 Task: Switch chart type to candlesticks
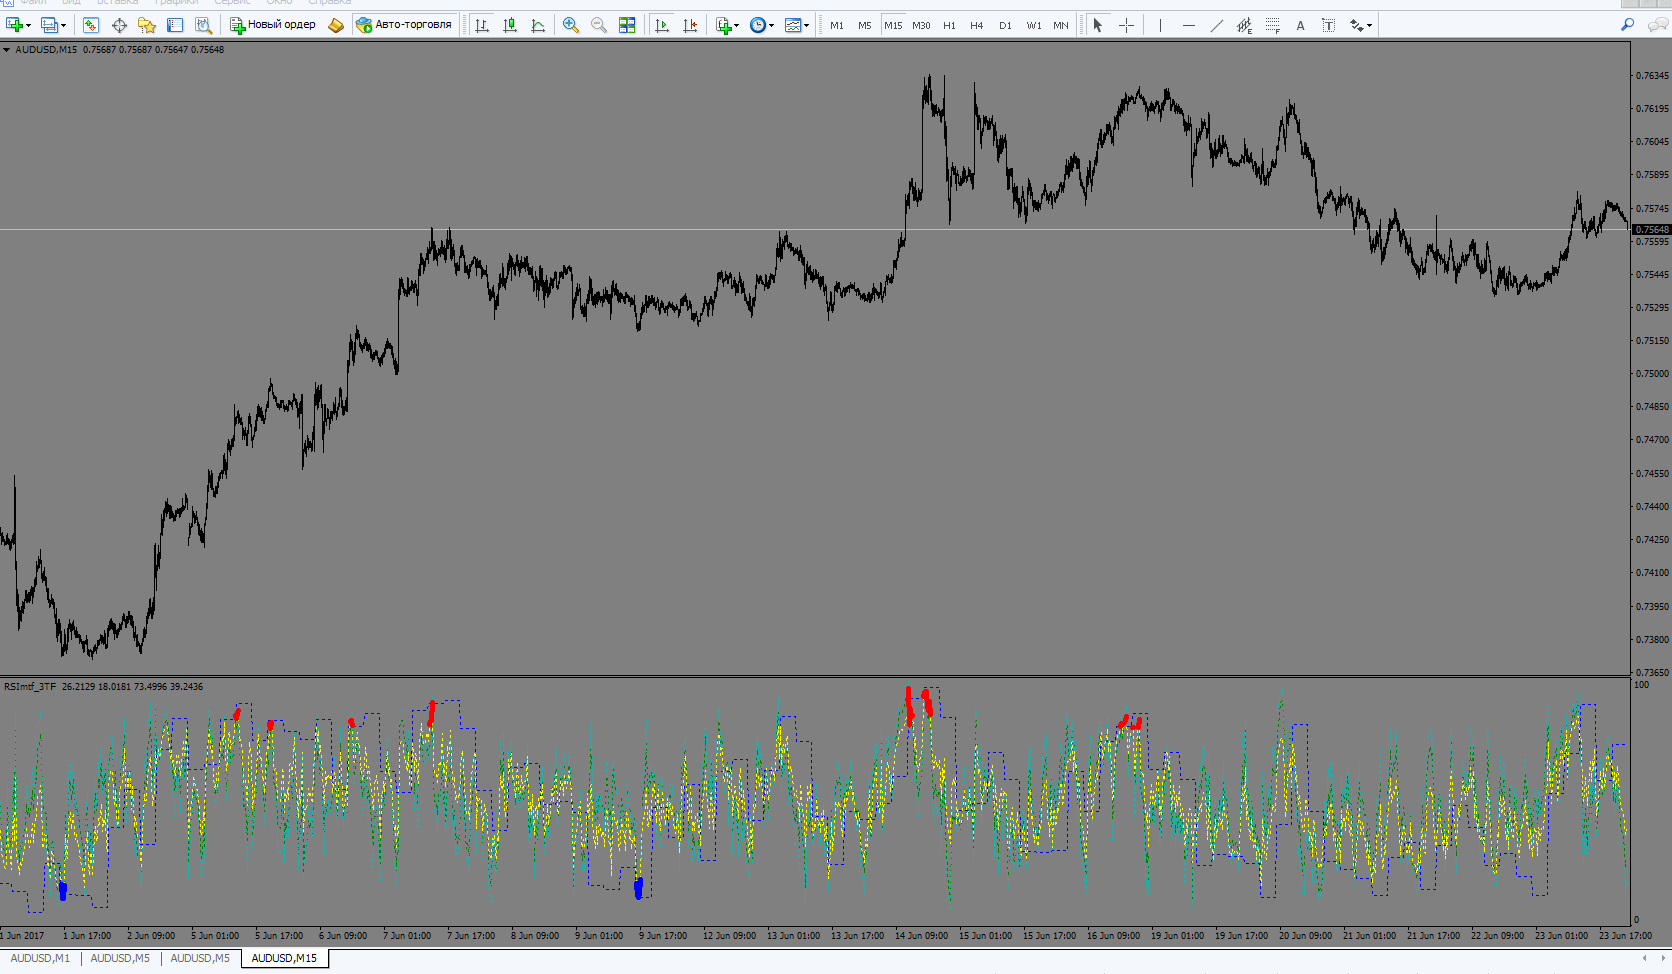[x=510, y=25]
